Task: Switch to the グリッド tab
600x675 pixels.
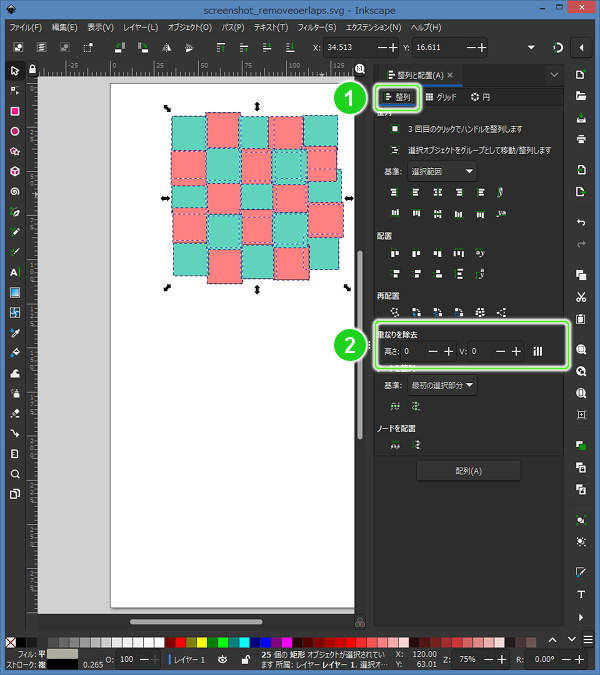Action: [x=441, y=97]
